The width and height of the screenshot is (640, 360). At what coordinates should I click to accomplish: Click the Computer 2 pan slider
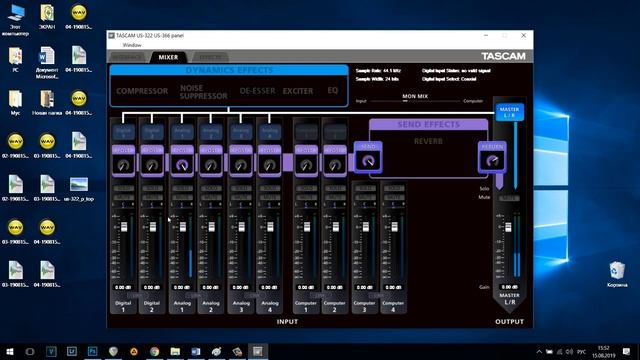point(335,204)
